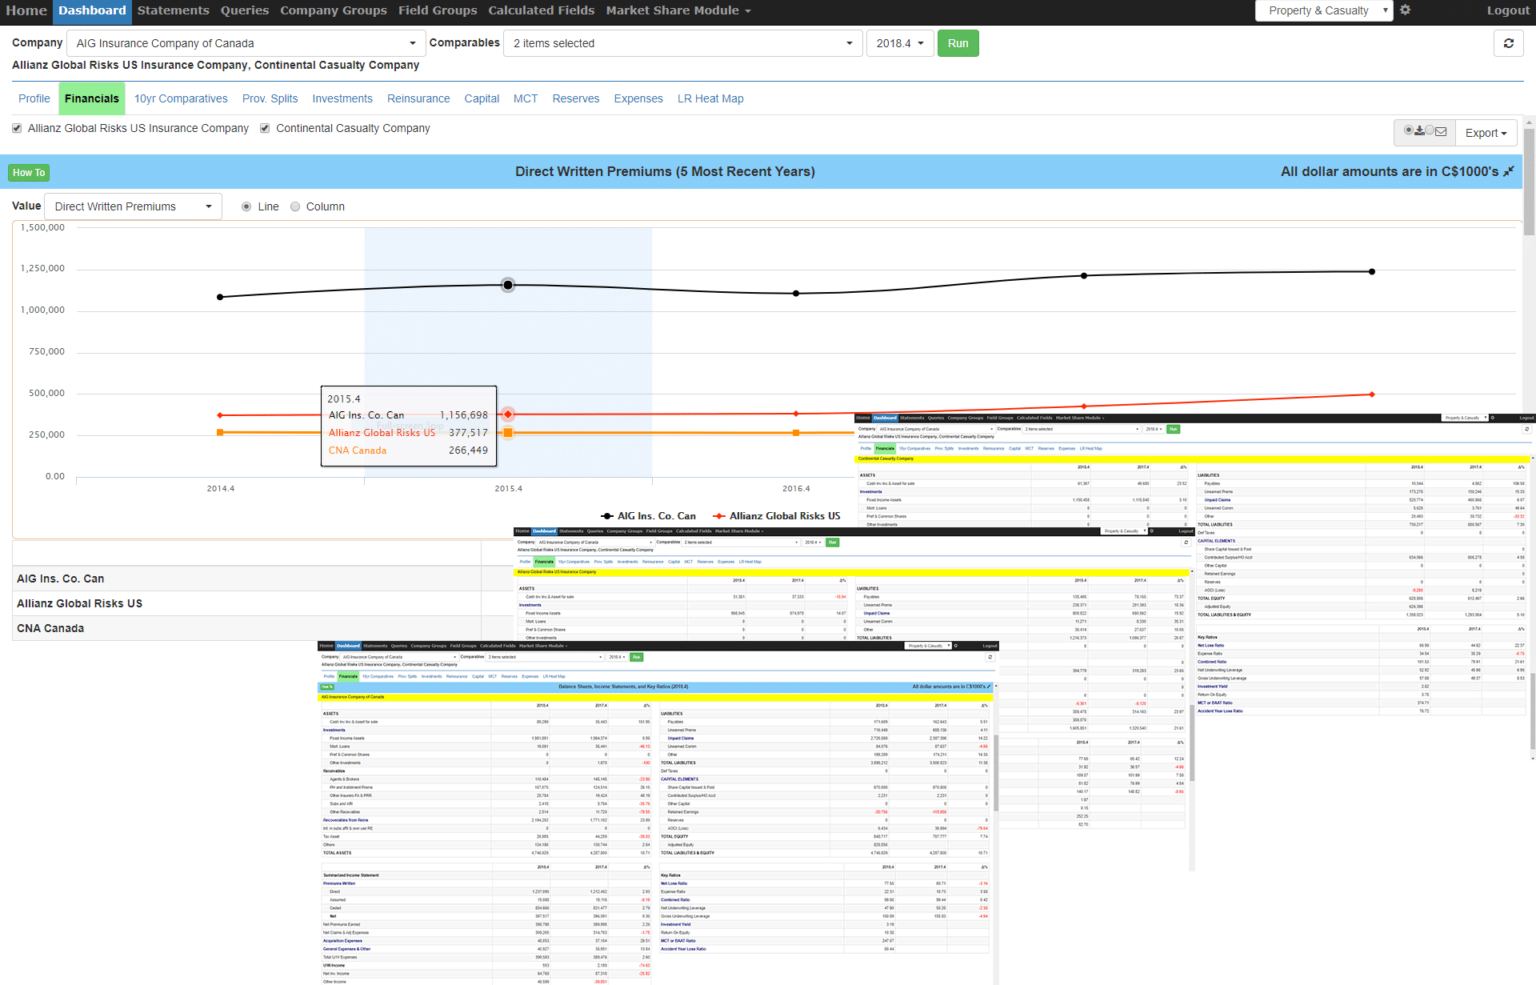The height and width of the screenshot is (985, 1536).
Task: Click the green Run button
Action: [x=958, y=43]
